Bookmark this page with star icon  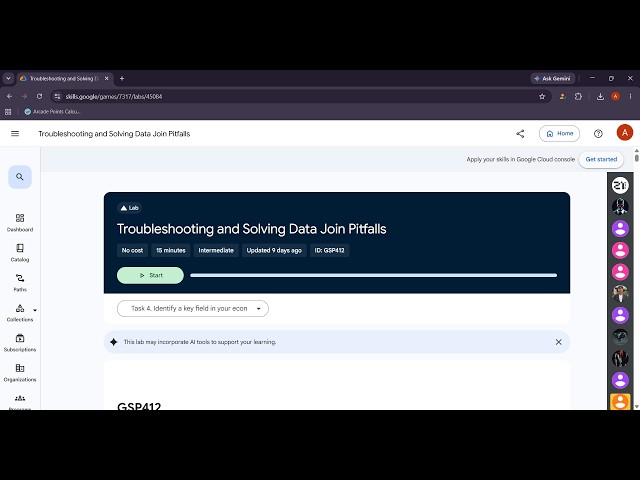(x=542, y=96)
